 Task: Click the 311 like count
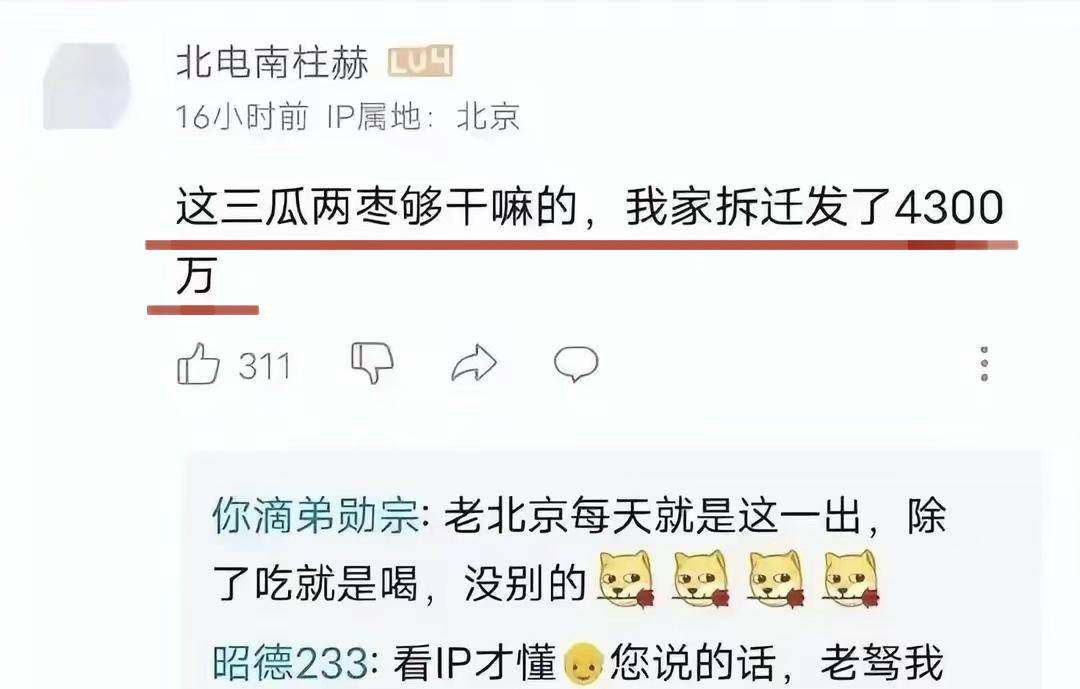pos(265,366)
